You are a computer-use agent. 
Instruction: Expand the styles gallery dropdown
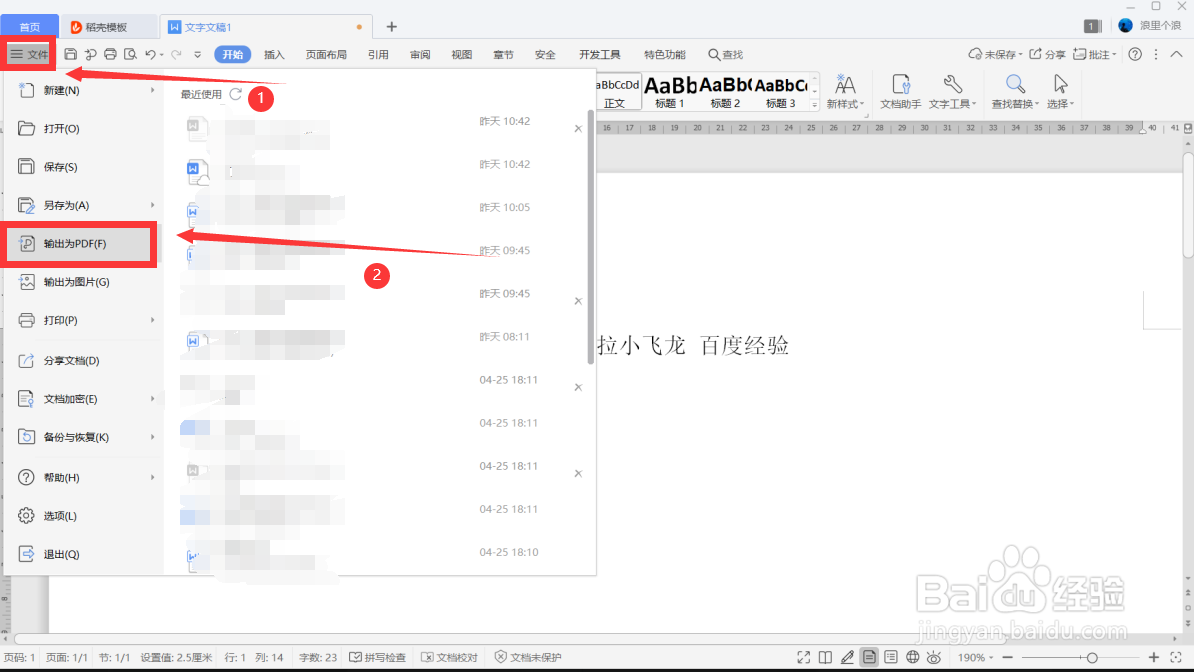814,104
